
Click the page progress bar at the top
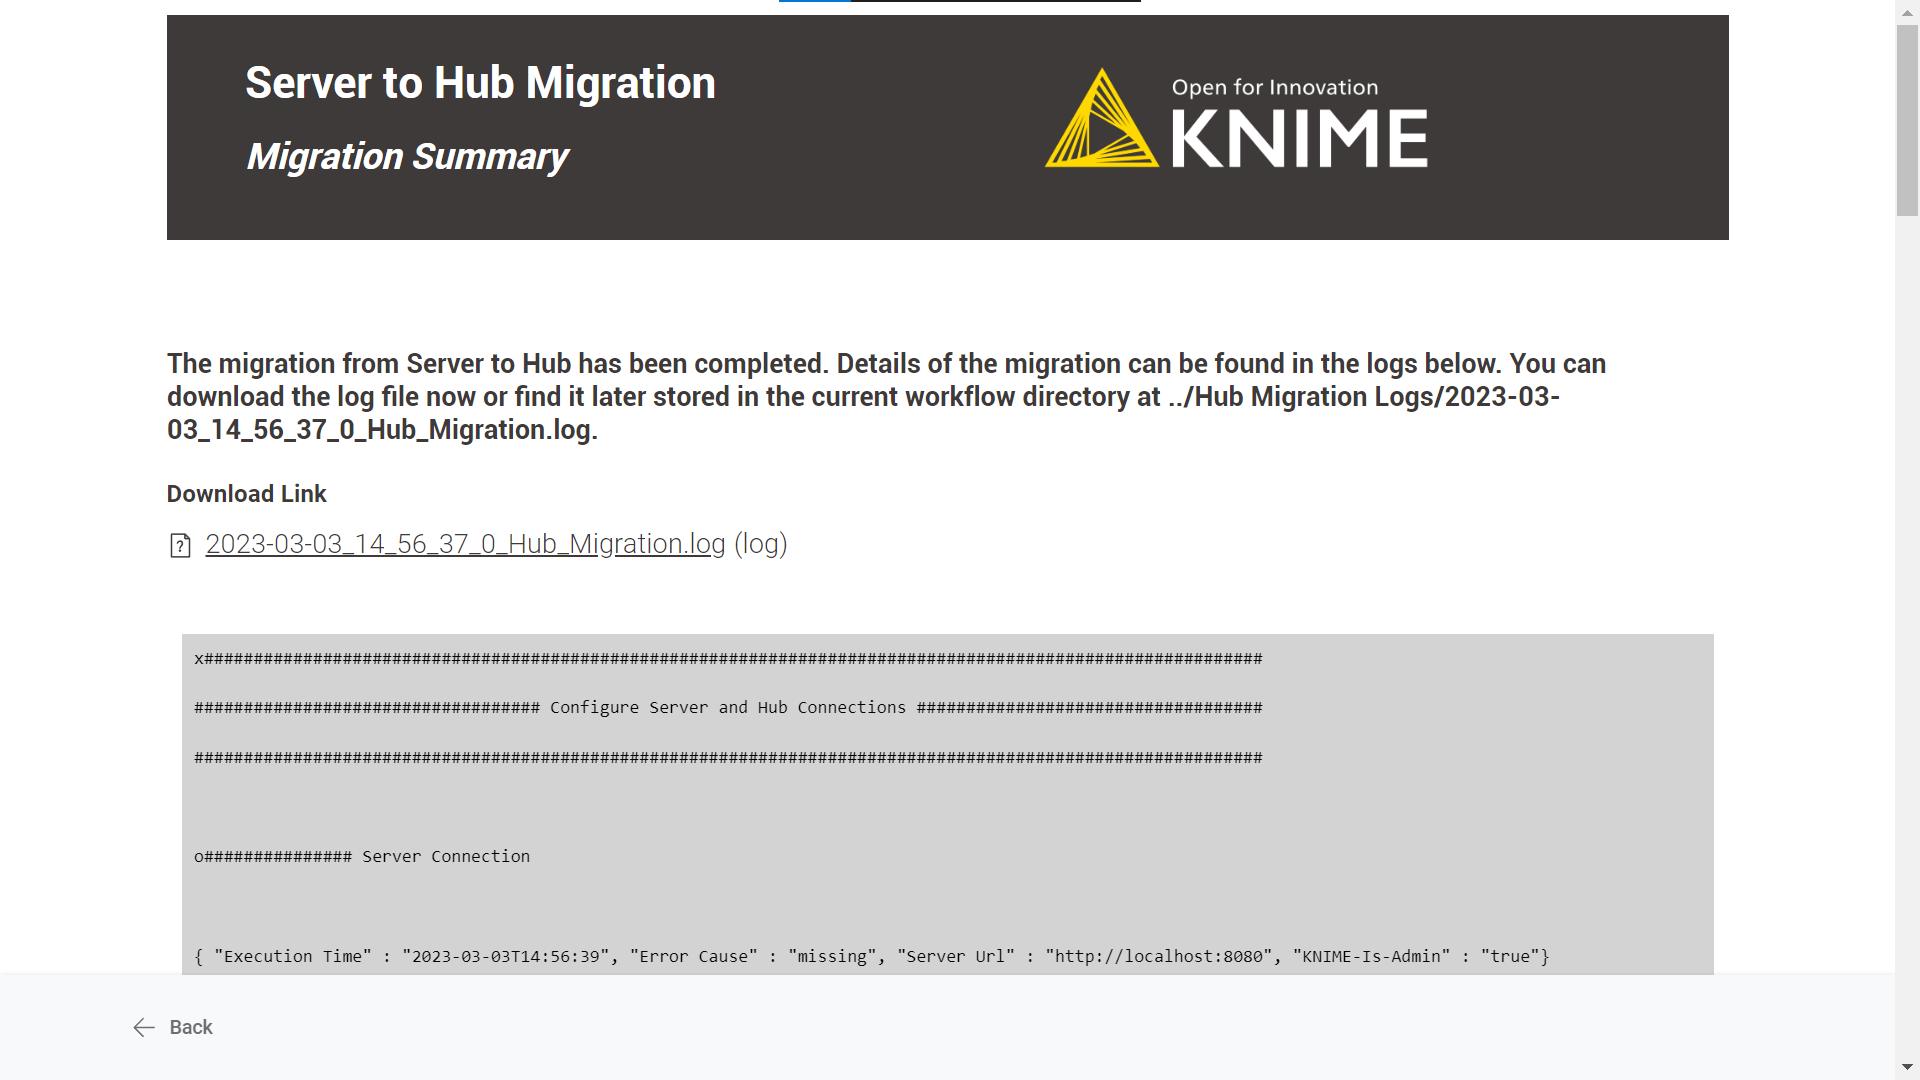(x=960, y=1)
